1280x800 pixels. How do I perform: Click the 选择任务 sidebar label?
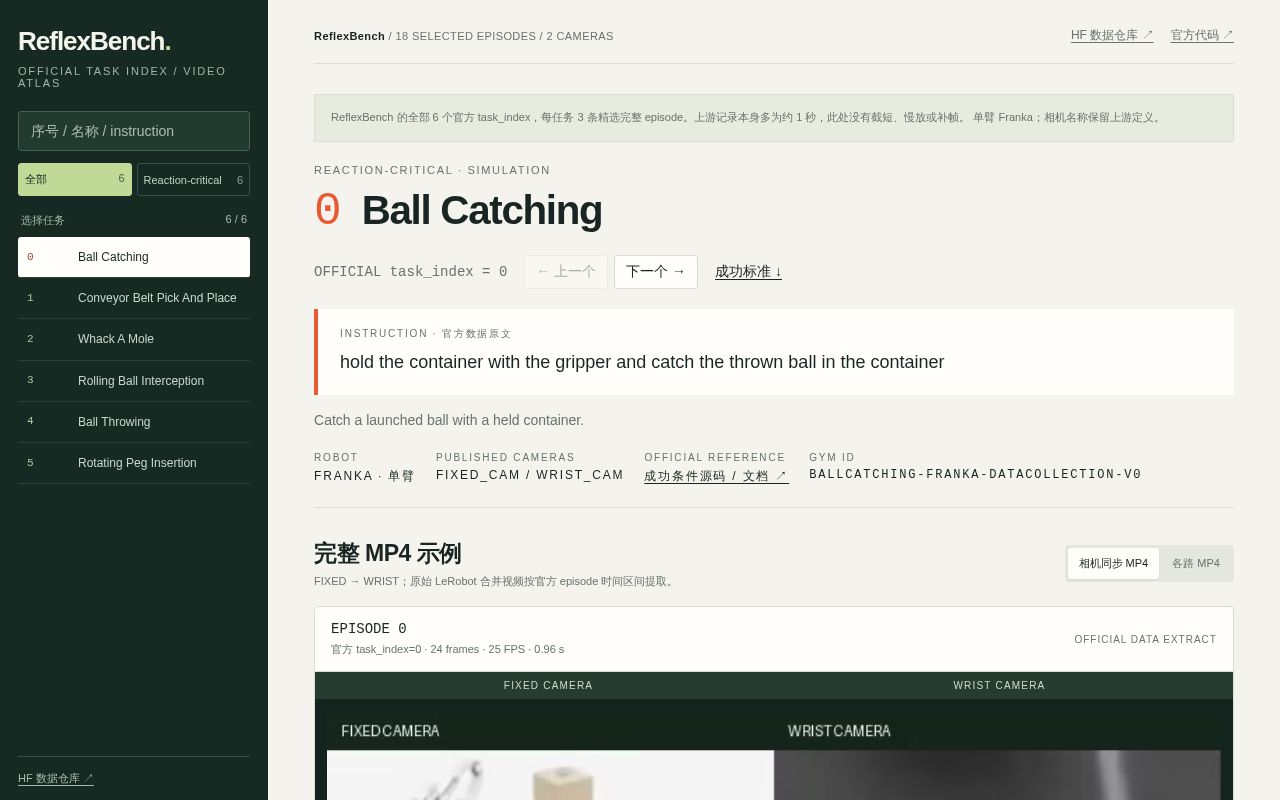[43, 220]
